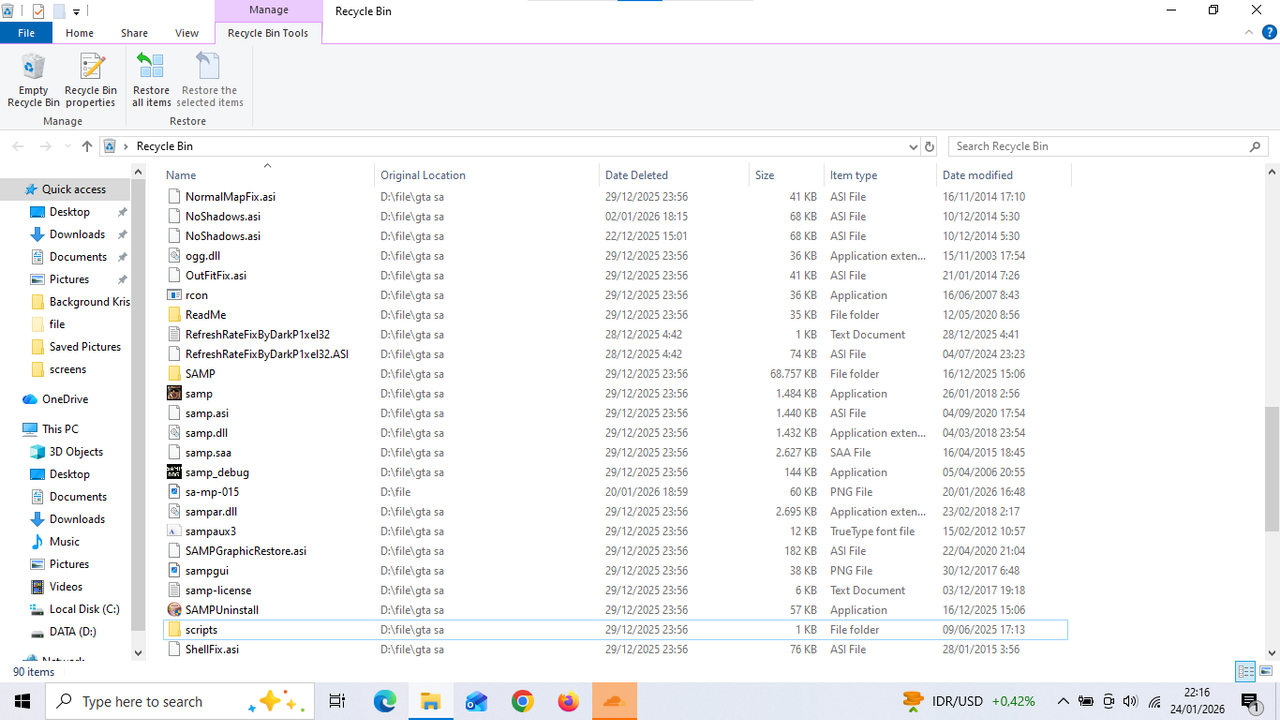This screenshot has width=1280, height=720.
Task: Click the Manage contextual tab
Action: click(x=268, y=10)
